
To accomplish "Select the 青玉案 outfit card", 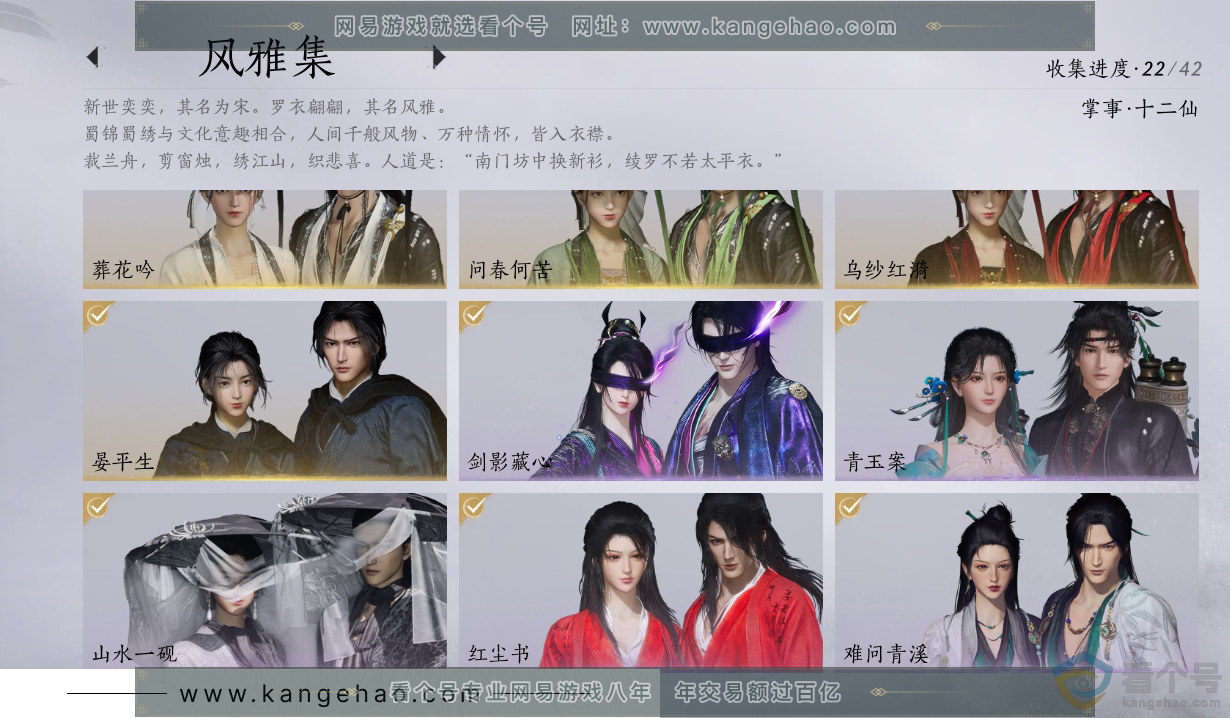I will click(1017, 391).
